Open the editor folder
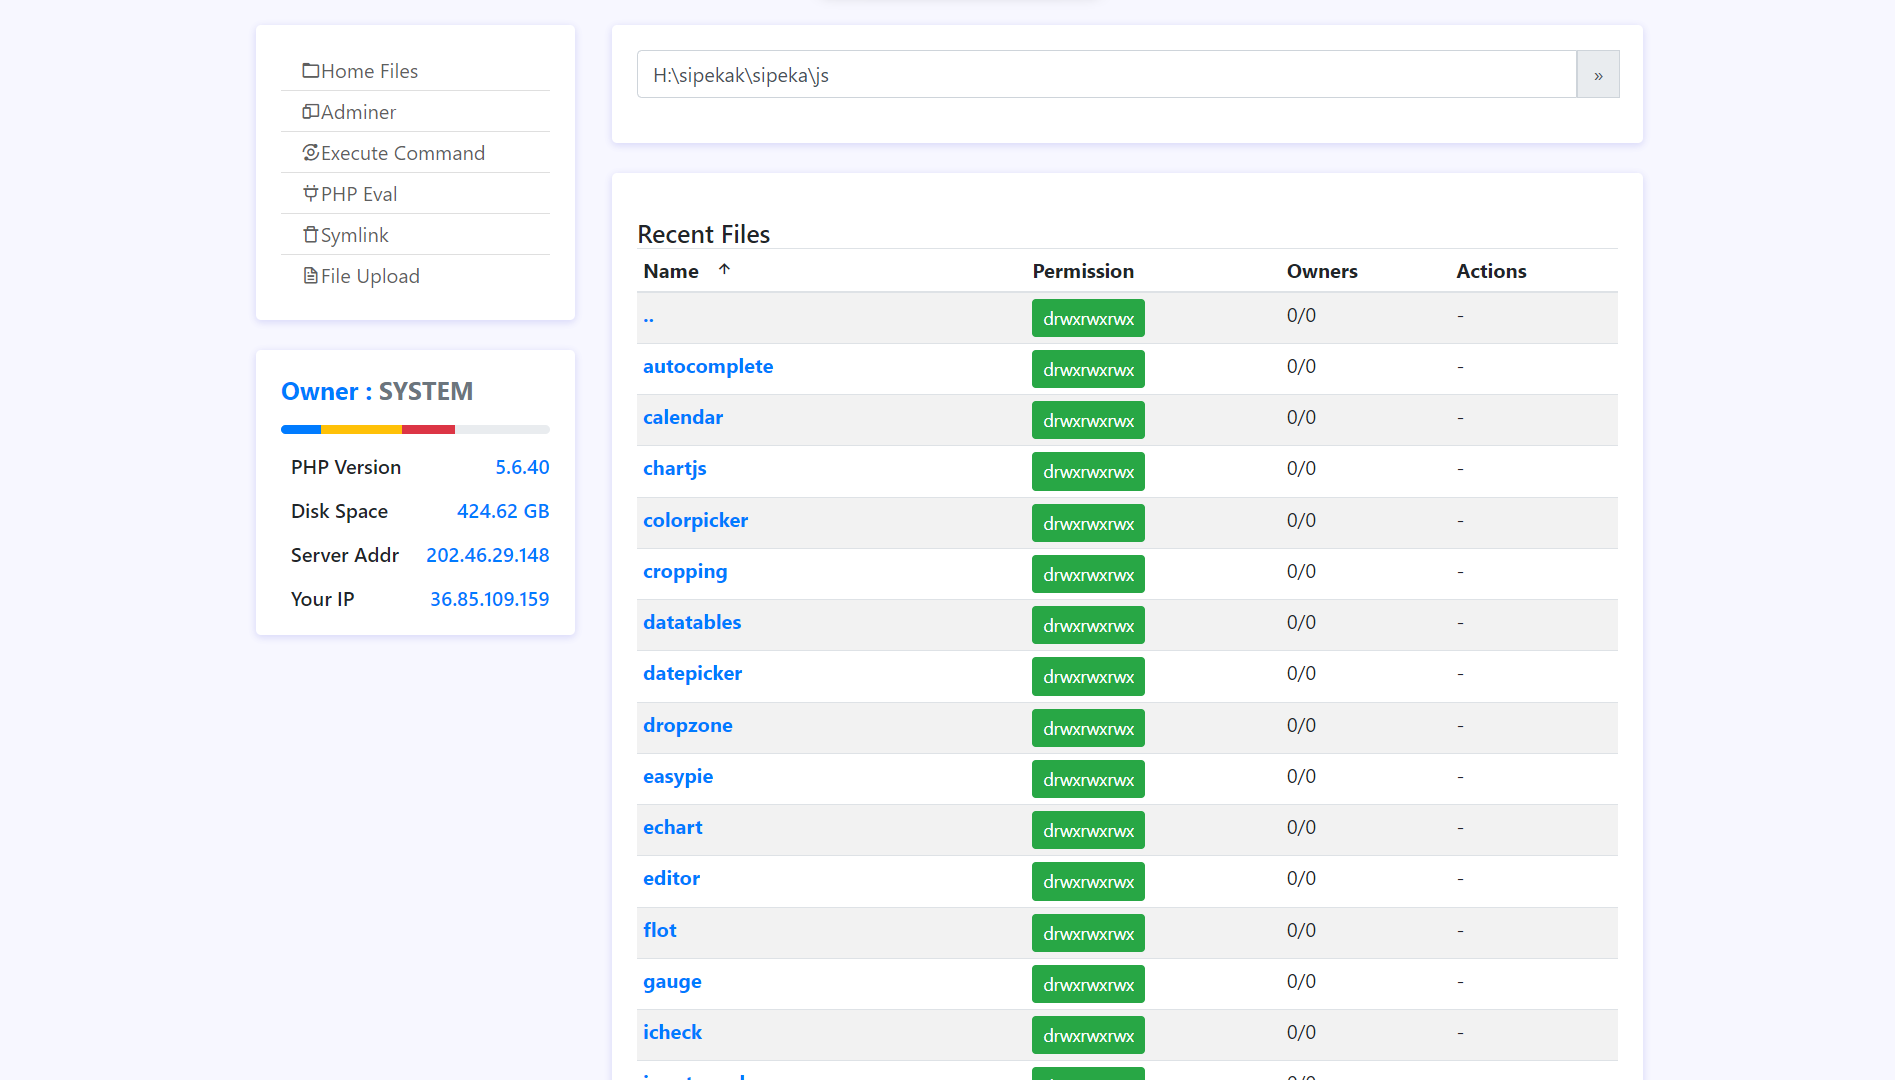The height and width of the screenshot is (1080, 1895). point(672,879)
